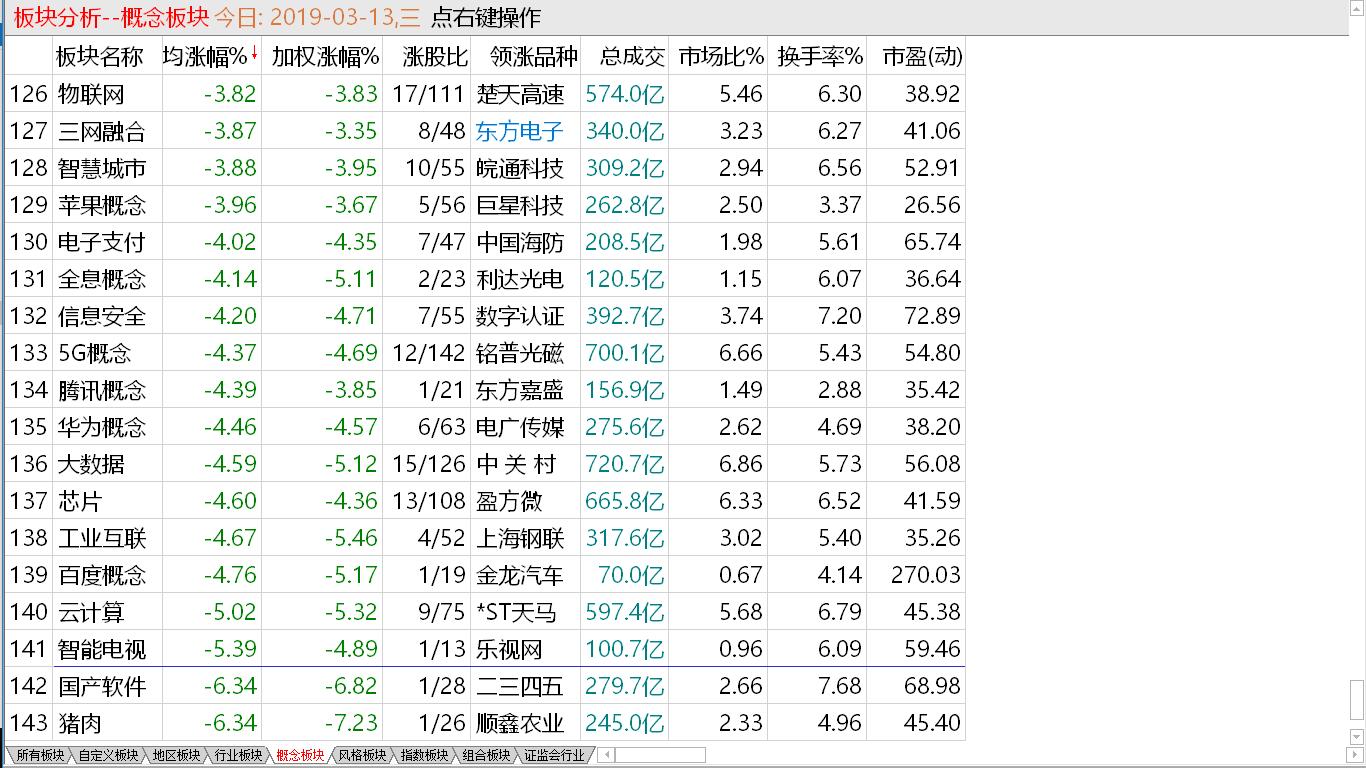Click the horizontal scrollbar thumb
1366x768 pixels.
658,755
